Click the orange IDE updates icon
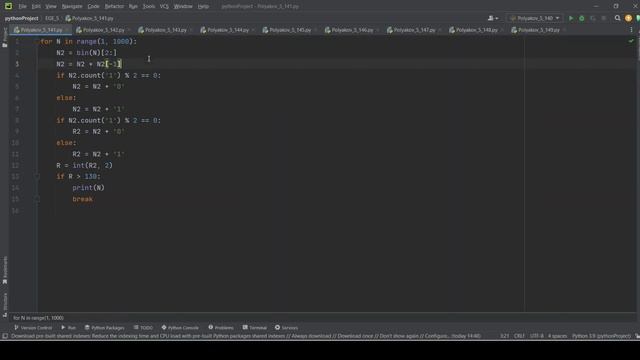 pyautogui.click(x=628, y=18)
